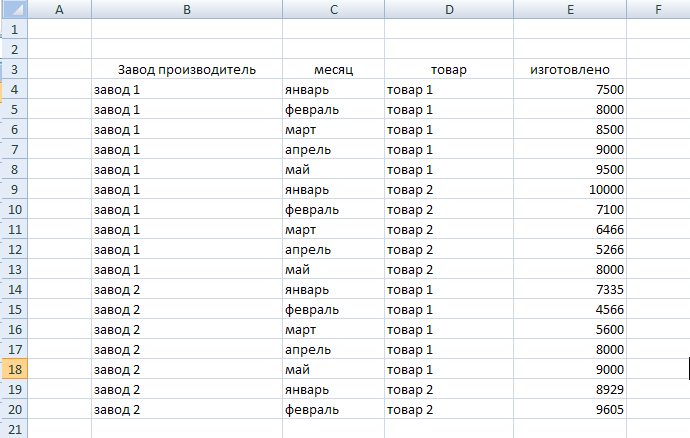Click 'завод 2' in row 14

tap(117, 290)
